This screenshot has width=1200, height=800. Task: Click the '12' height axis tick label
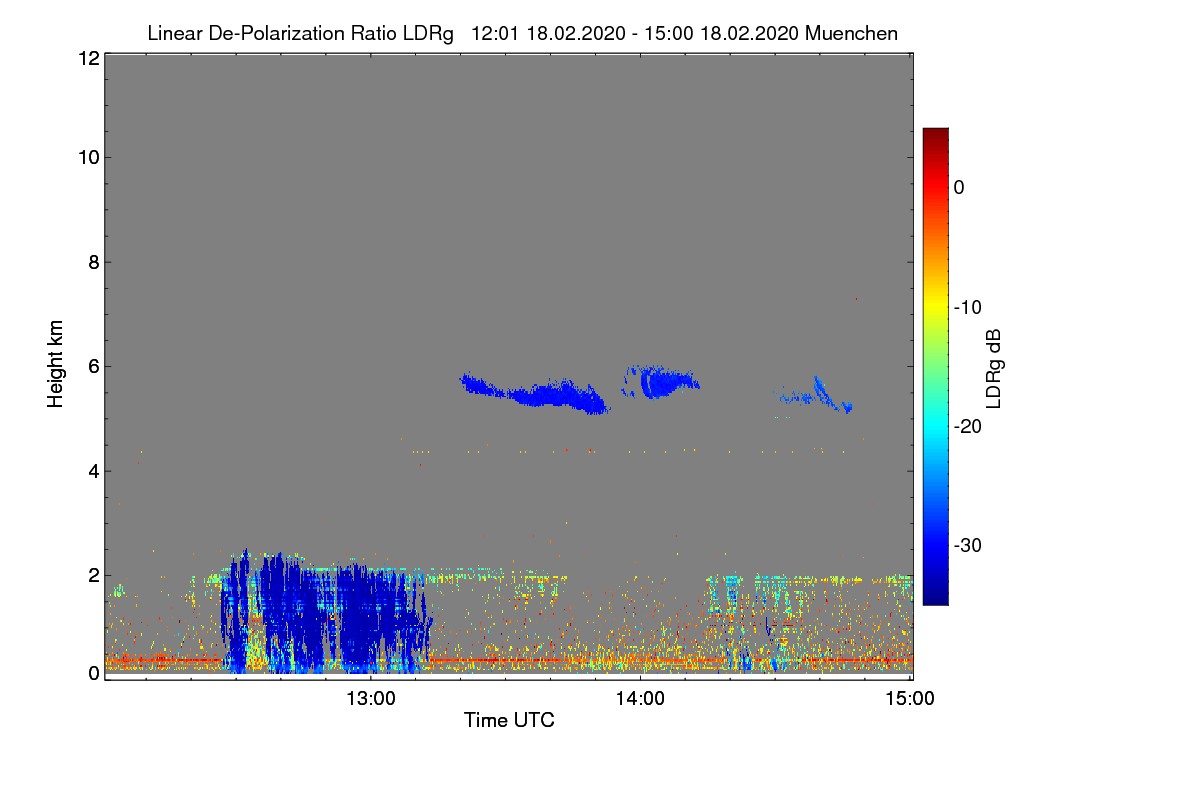87,59
